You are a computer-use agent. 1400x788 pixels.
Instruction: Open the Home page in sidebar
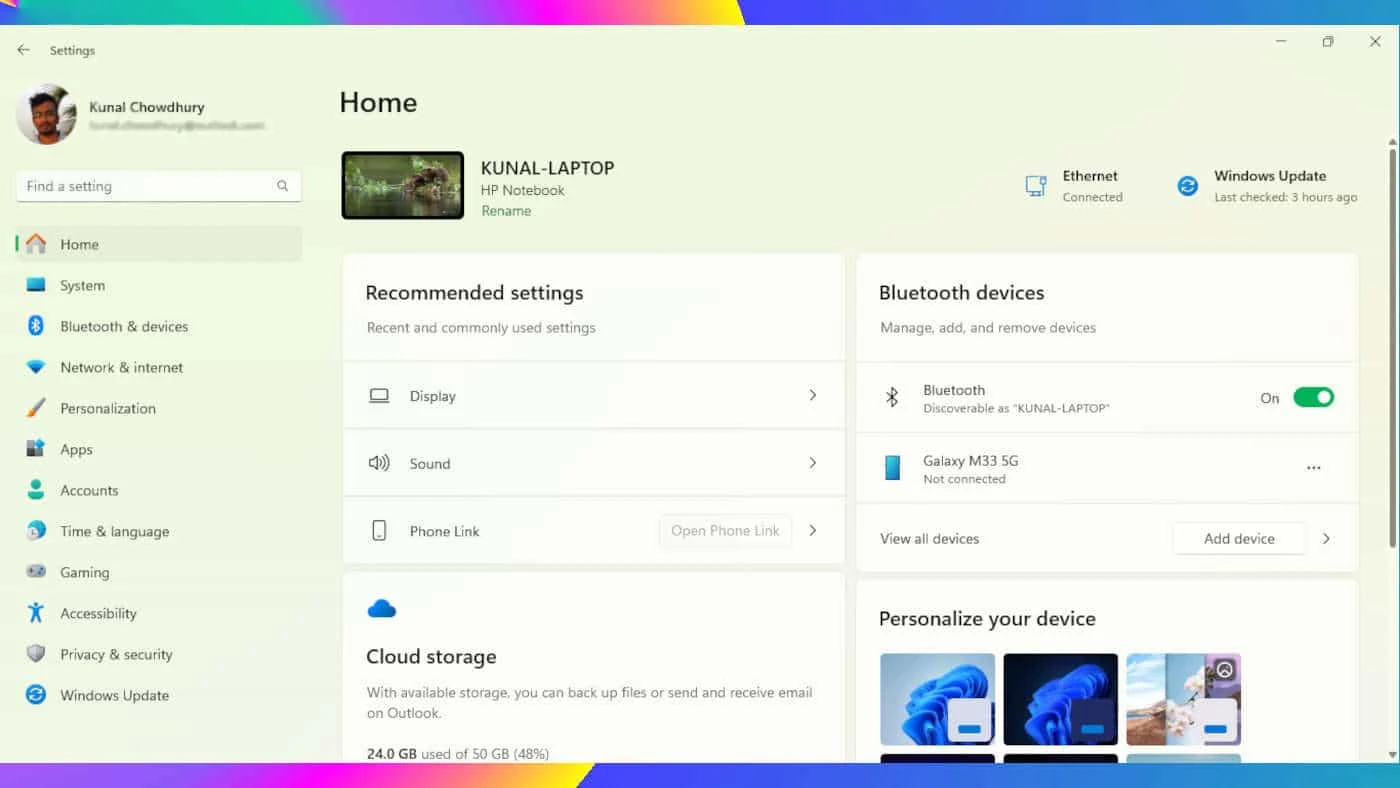point(159,244)
